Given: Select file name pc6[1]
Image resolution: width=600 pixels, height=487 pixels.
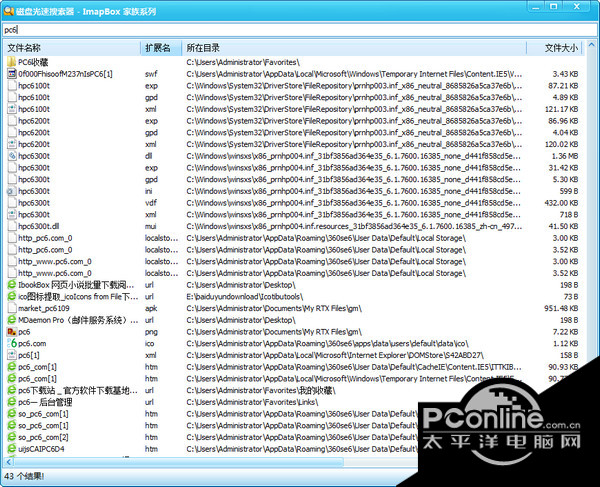Looking at the screenshot, I should (x=29, y=355).
